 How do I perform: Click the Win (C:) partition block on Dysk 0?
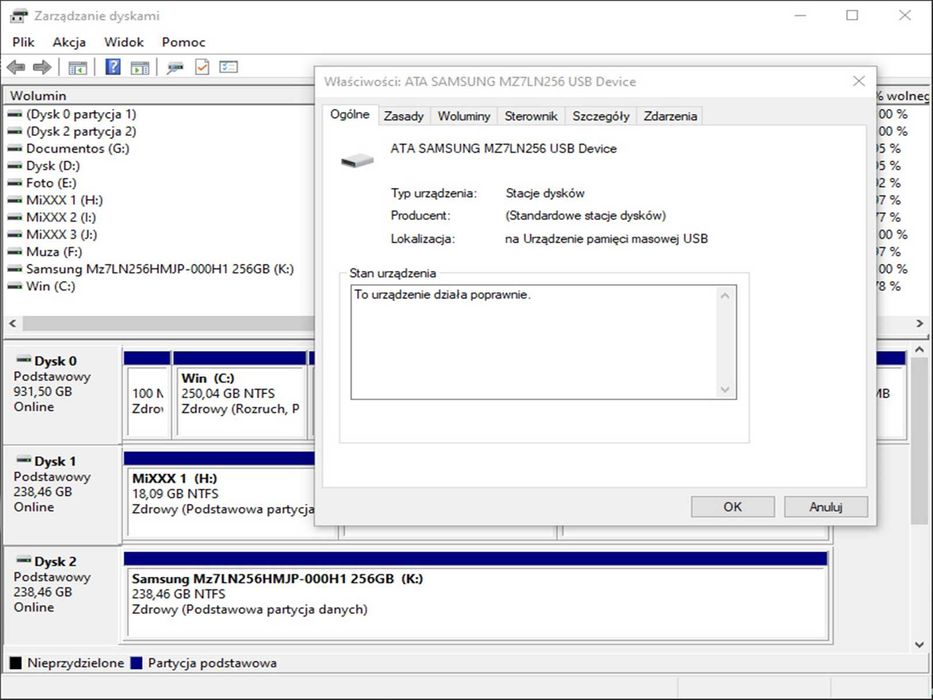click(x=240, y=396)
